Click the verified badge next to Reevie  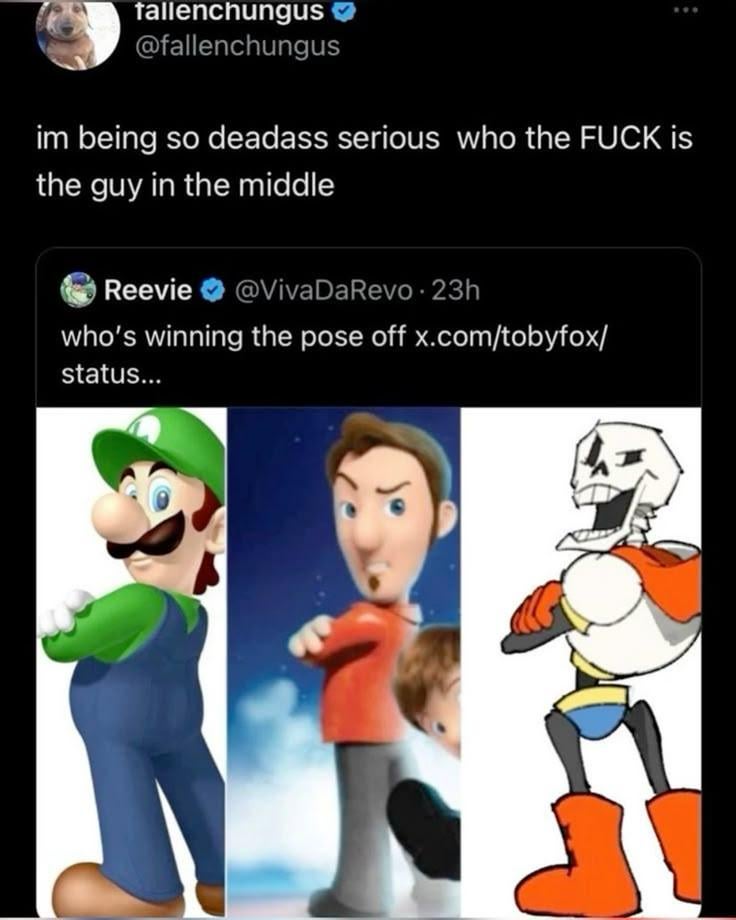click(212, 291)
